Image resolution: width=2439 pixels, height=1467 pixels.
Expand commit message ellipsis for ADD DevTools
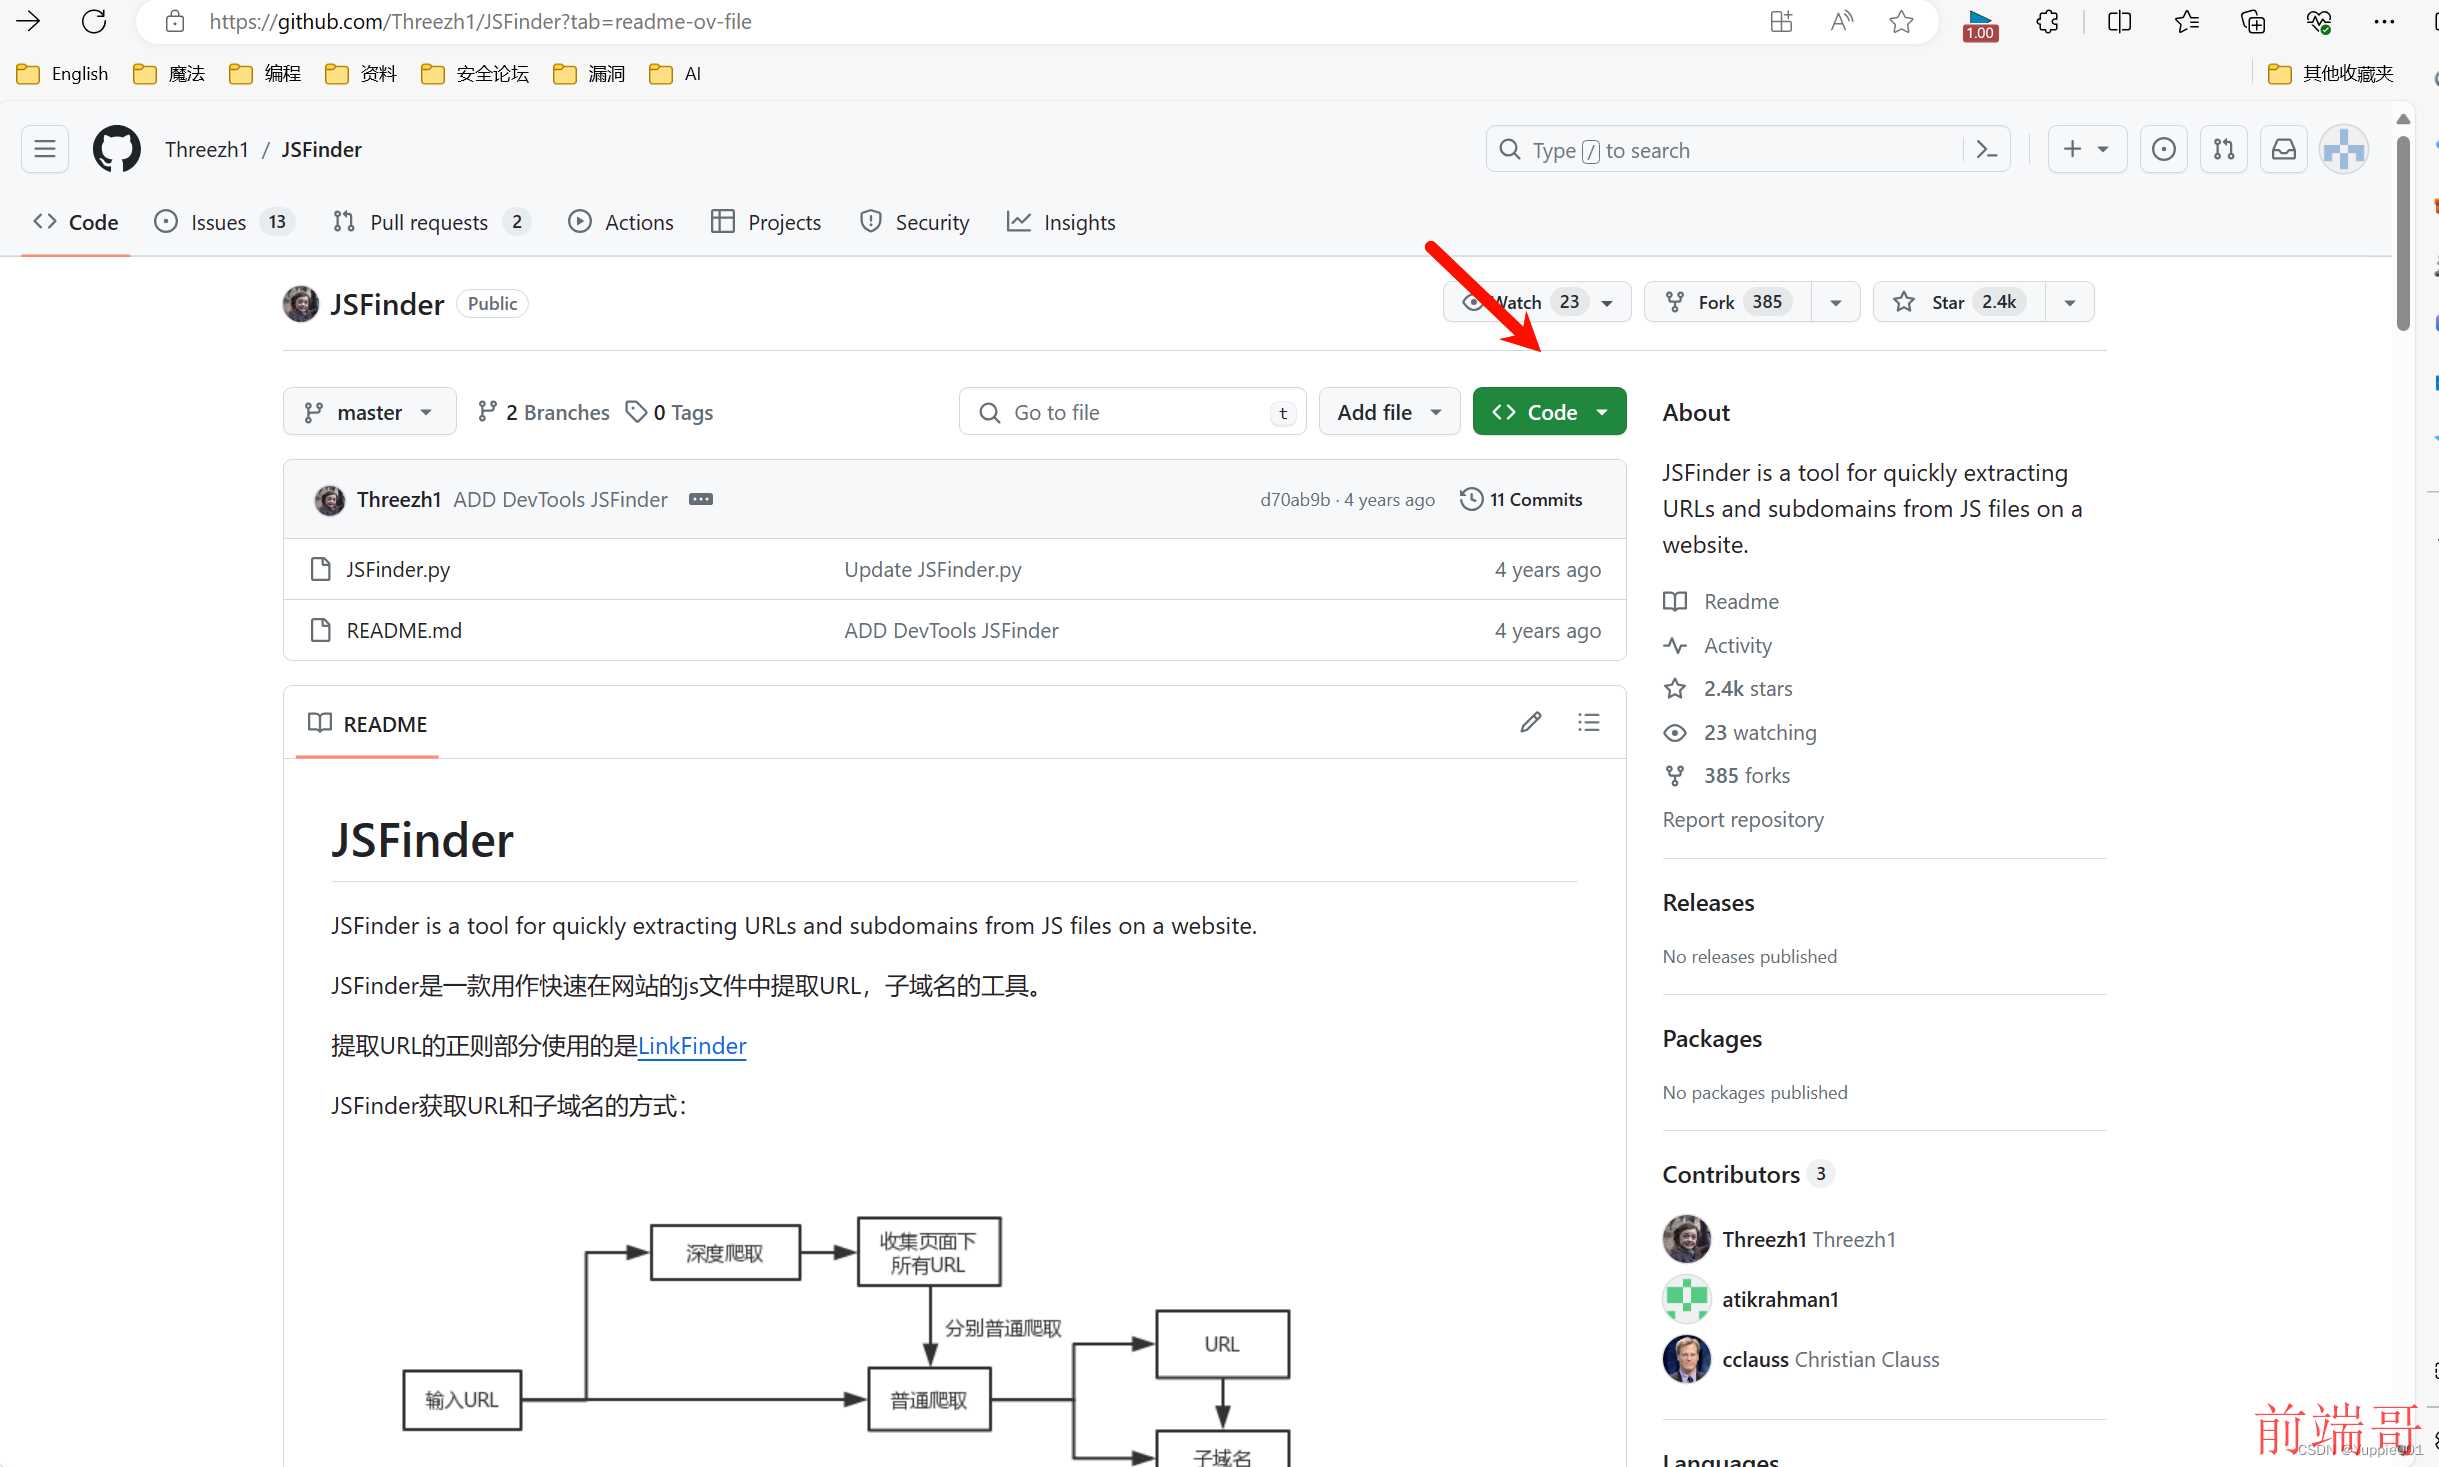coord(701,499)
